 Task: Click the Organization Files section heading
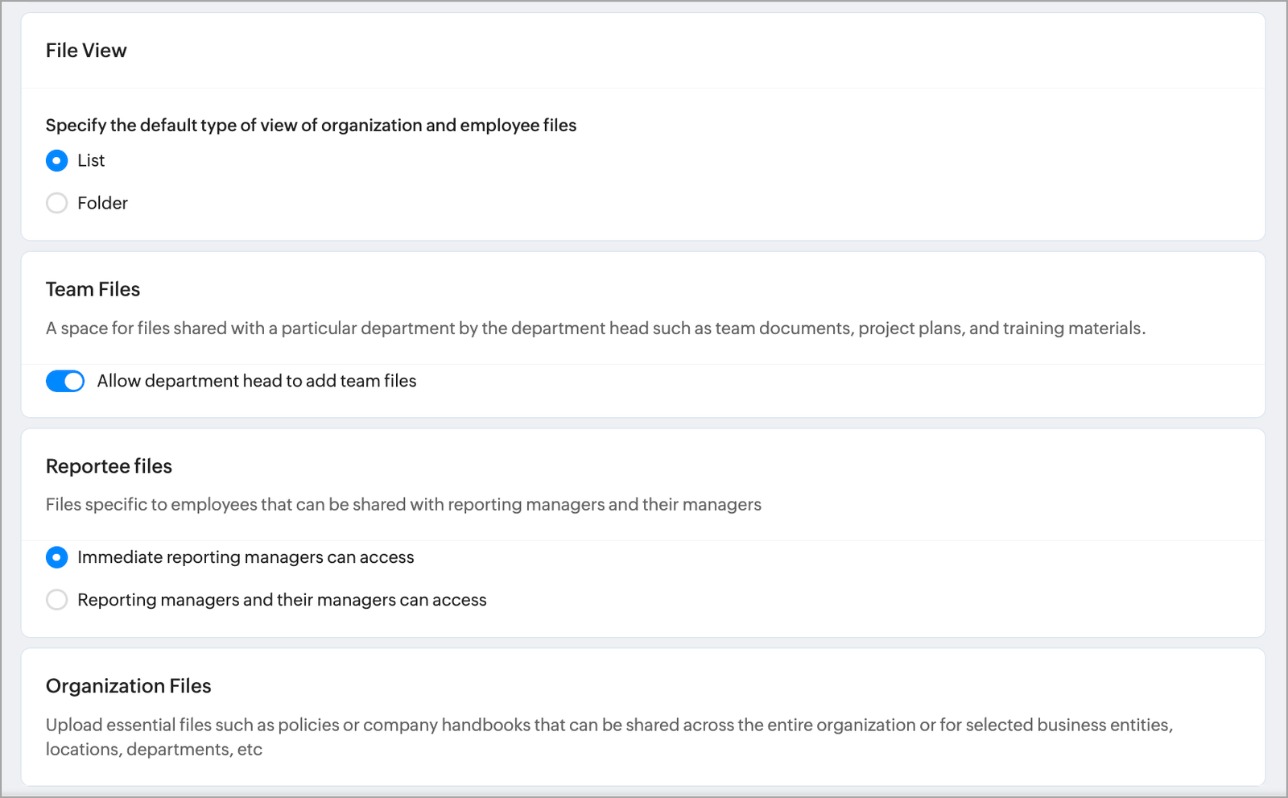128,686
